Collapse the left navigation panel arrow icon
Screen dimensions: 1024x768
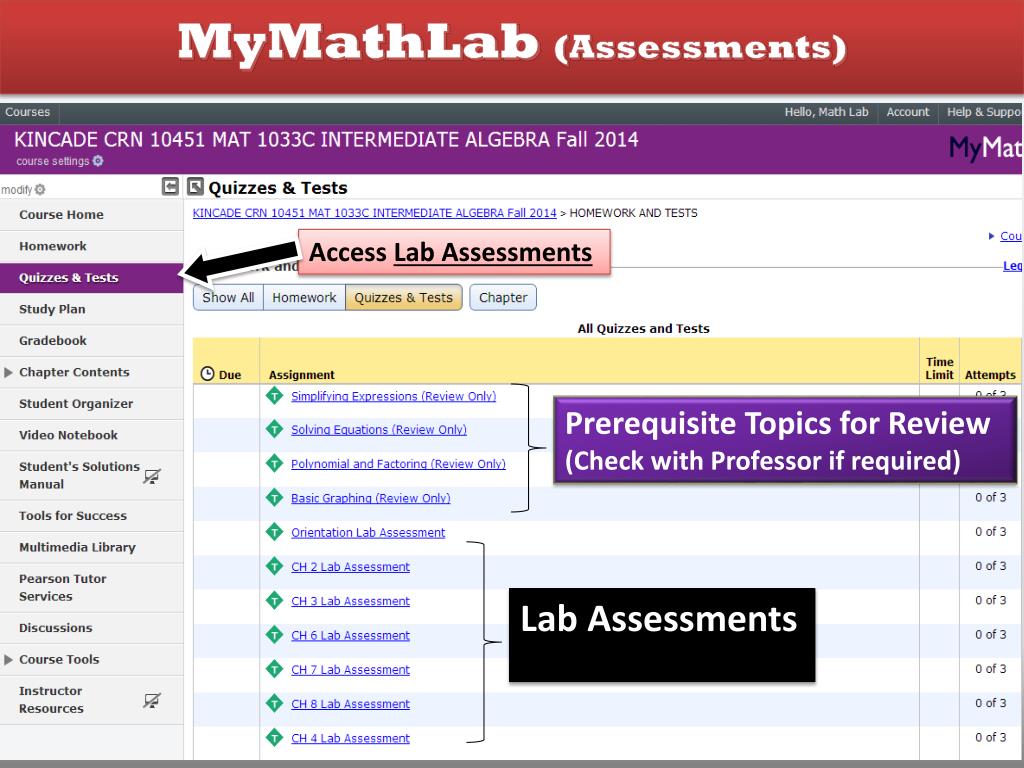pyautogui.click(x=170, y=187)
